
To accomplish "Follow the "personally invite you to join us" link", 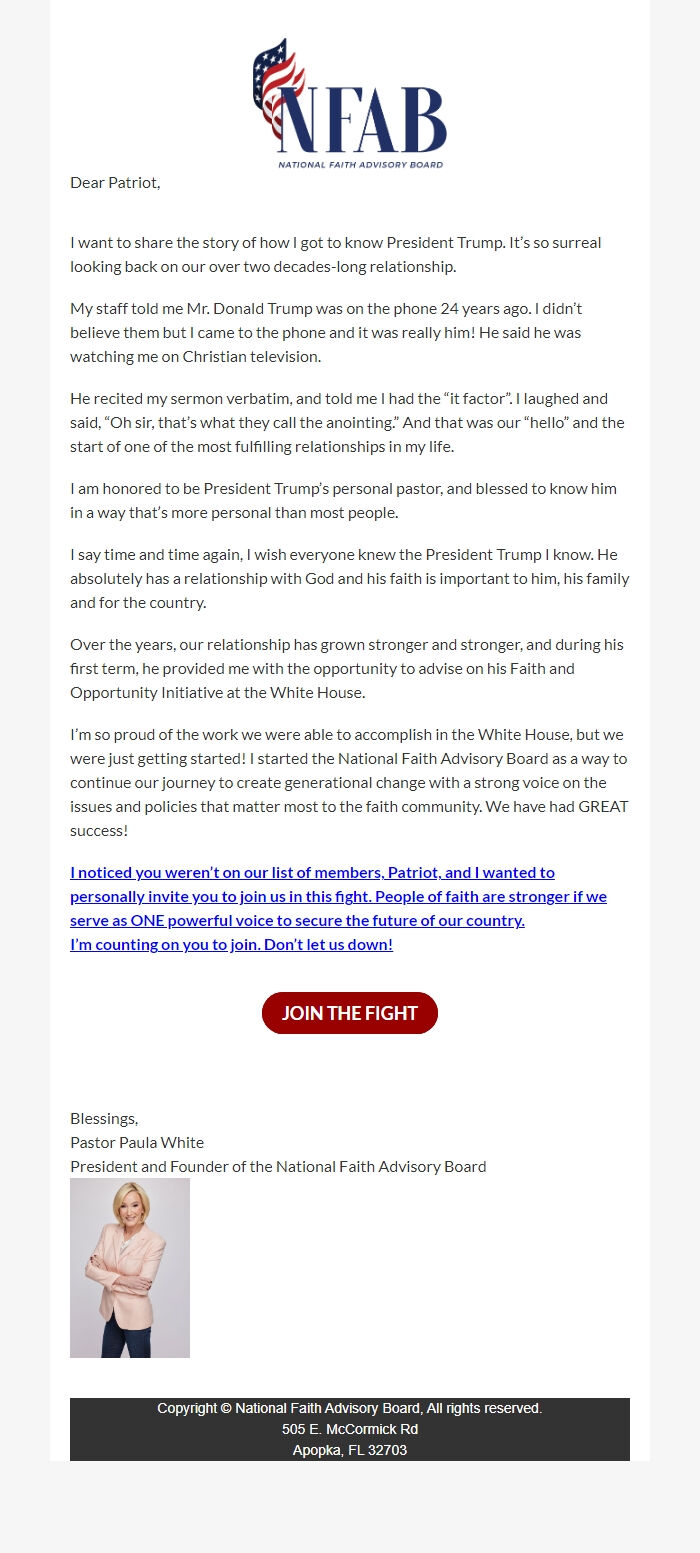I will tap(170, 896).
